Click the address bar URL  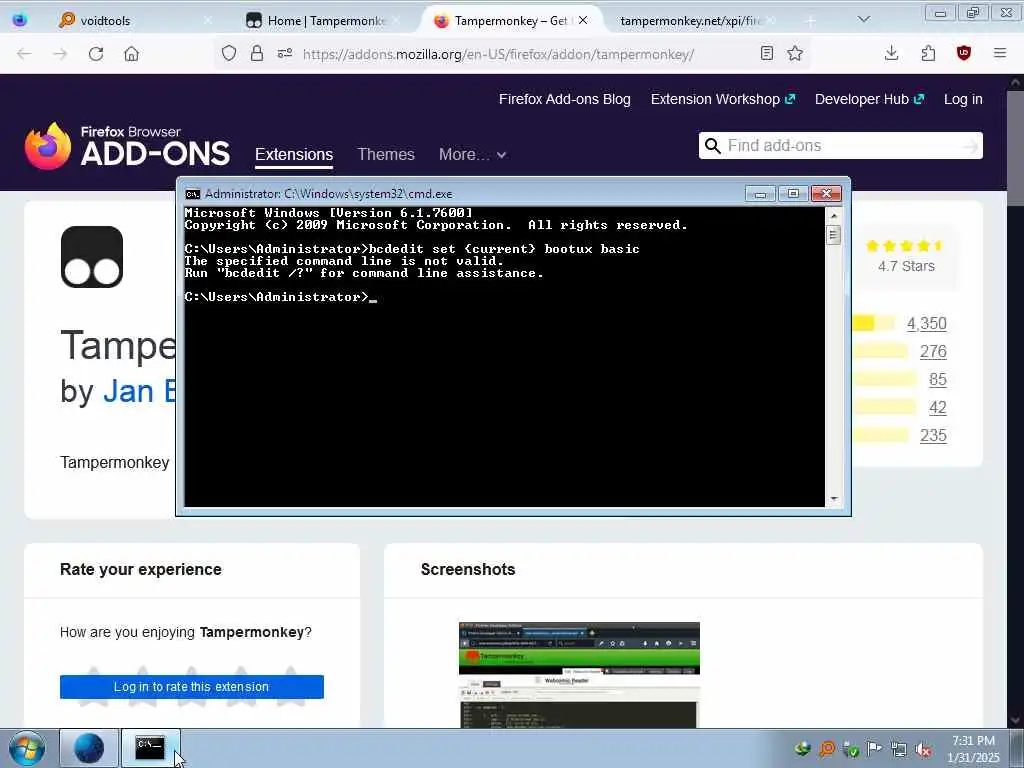(x=498, y=54)
